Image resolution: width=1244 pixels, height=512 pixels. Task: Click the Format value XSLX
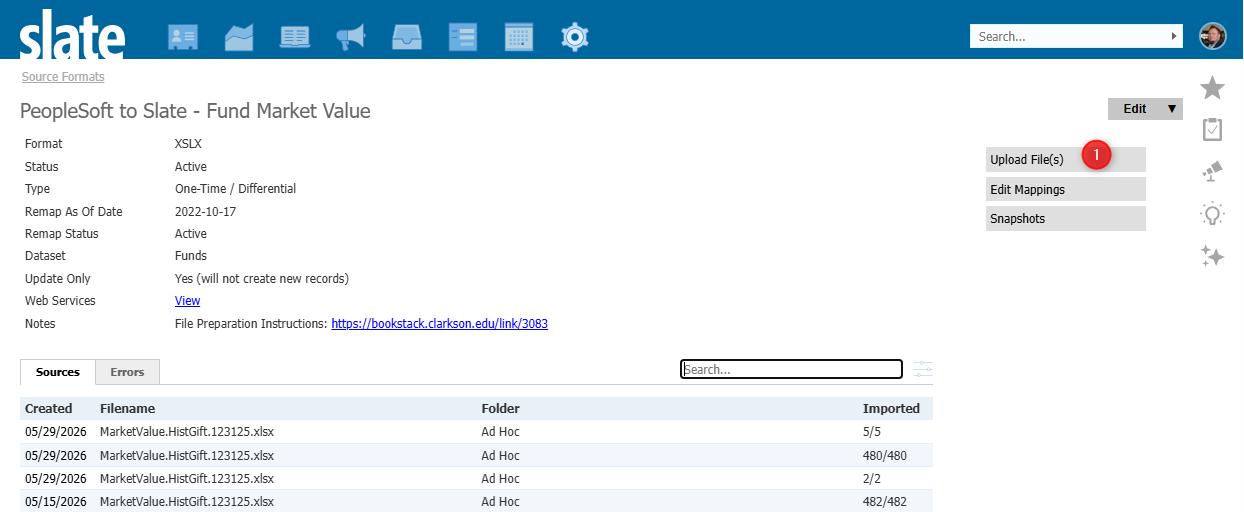(188, 144)
